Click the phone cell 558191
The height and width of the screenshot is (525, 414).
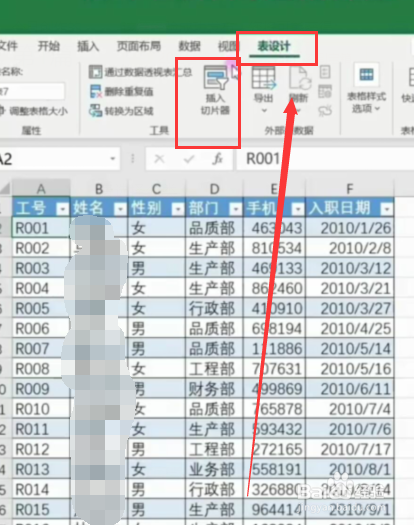point(275,469)
